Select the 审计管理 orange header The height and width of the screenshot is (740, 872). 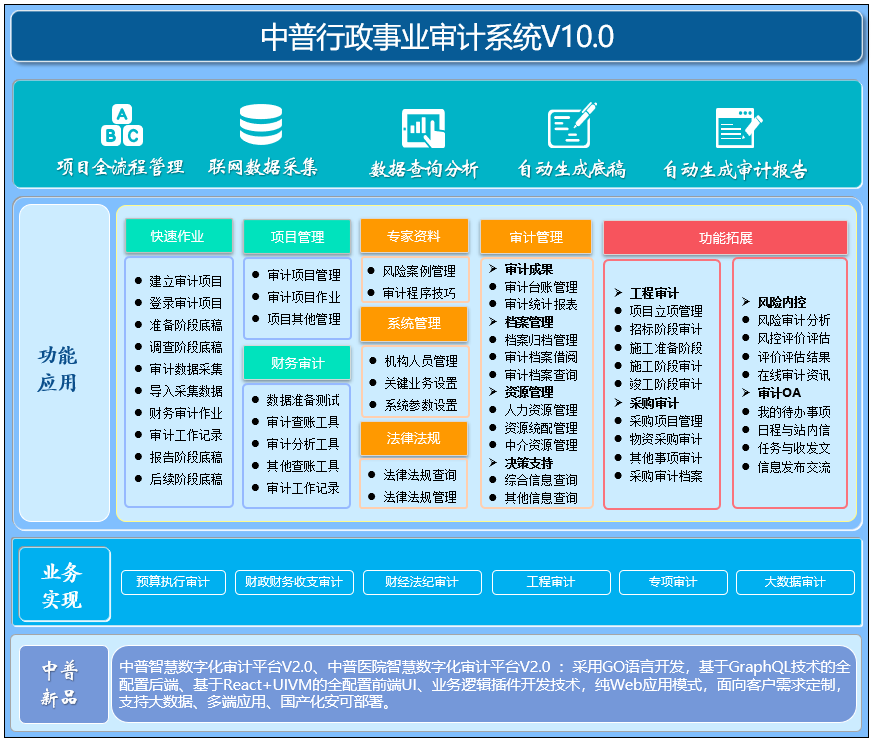(536, 237)
